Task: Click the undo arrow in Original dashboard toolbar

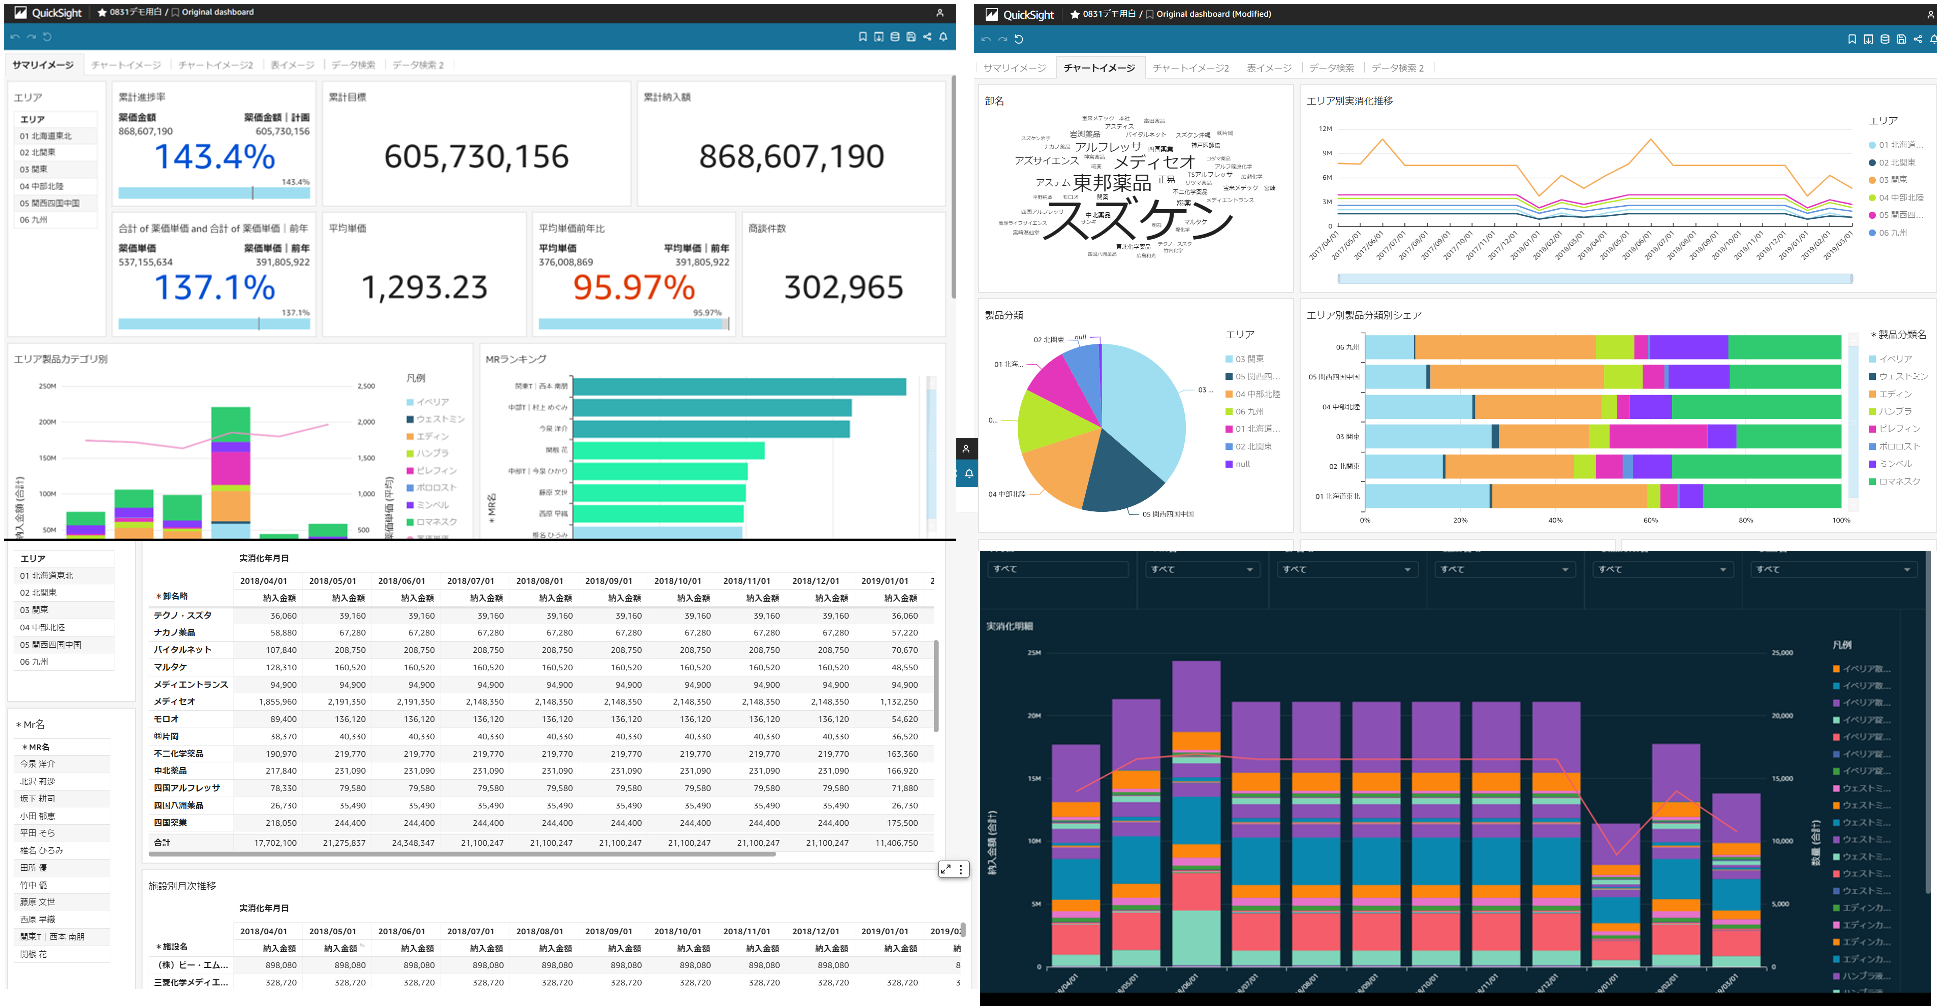Action: pyautogui.click(x=15, y=37)
